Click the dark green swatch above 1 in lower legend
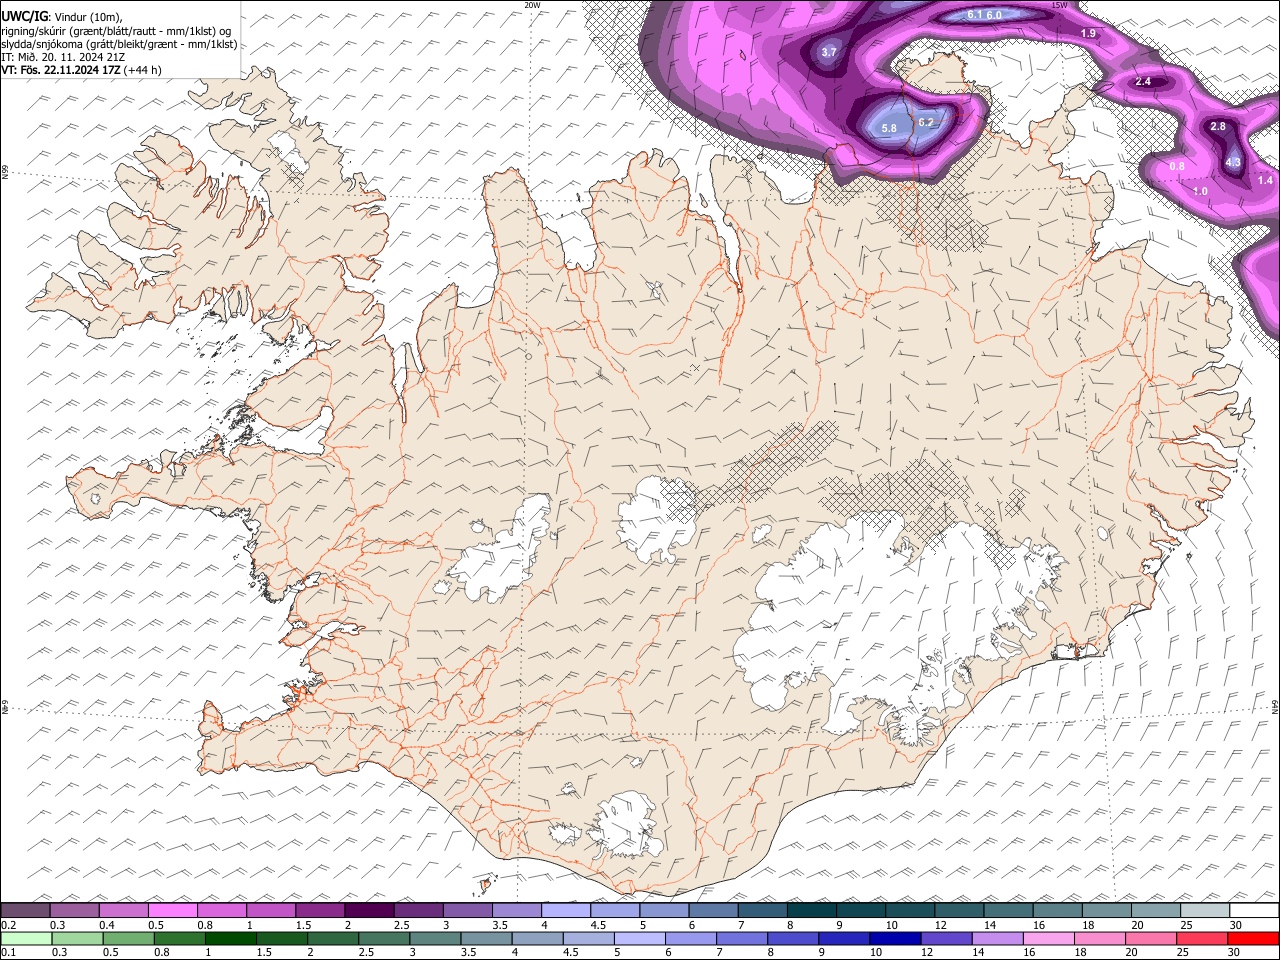The image size is (1280, 960). [231, 938]
